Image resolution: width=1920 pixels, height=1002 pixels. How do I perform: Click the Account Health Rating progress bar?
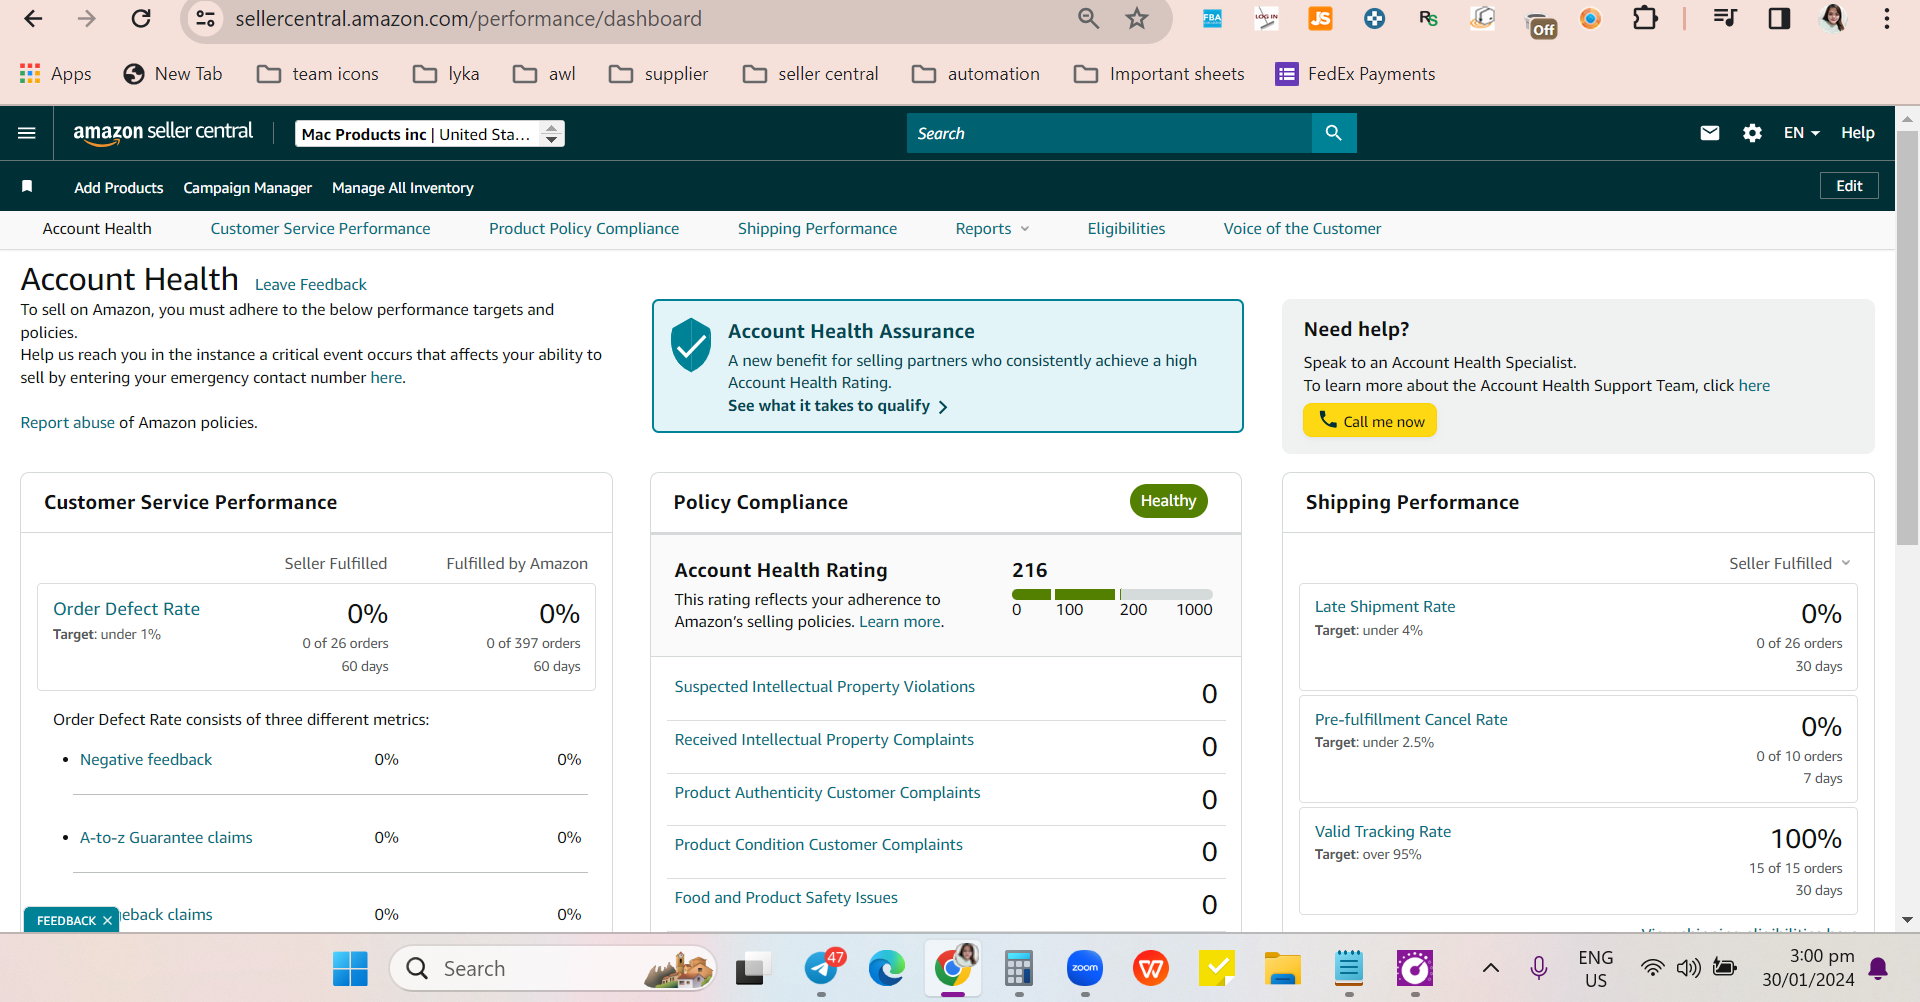click(1112, 594)
